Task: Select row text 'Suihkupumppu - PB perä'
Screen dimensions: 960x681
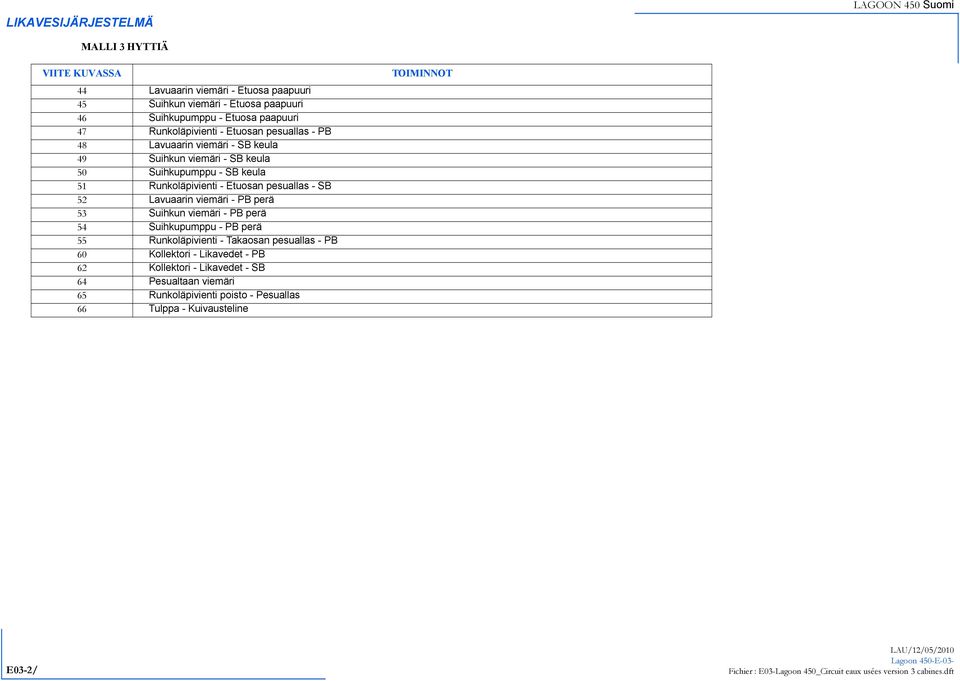Action: tap(205, 227)
